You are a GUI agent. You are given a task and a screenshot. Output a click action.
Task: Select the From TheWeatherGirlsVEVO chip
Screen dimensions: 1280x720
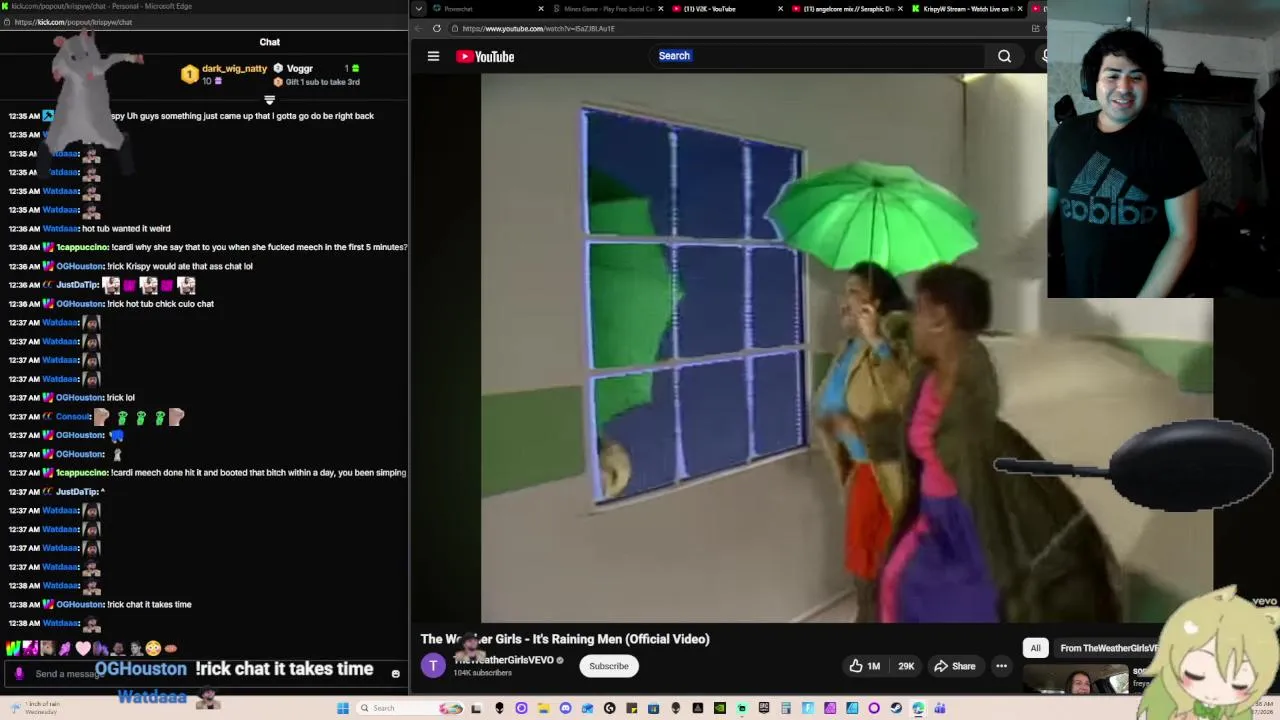coord(1108,648)
